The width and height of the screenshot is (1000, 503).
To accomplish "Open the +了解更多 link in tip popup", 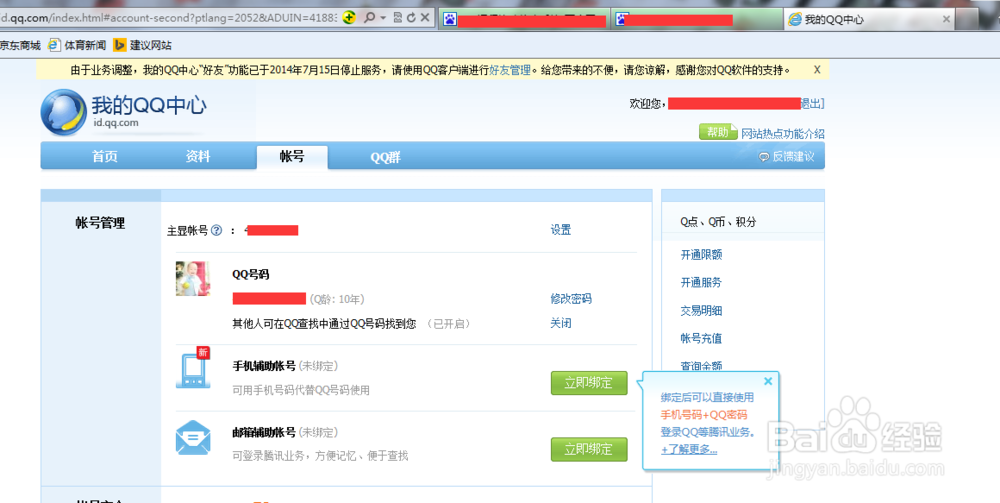I will 689,449.
